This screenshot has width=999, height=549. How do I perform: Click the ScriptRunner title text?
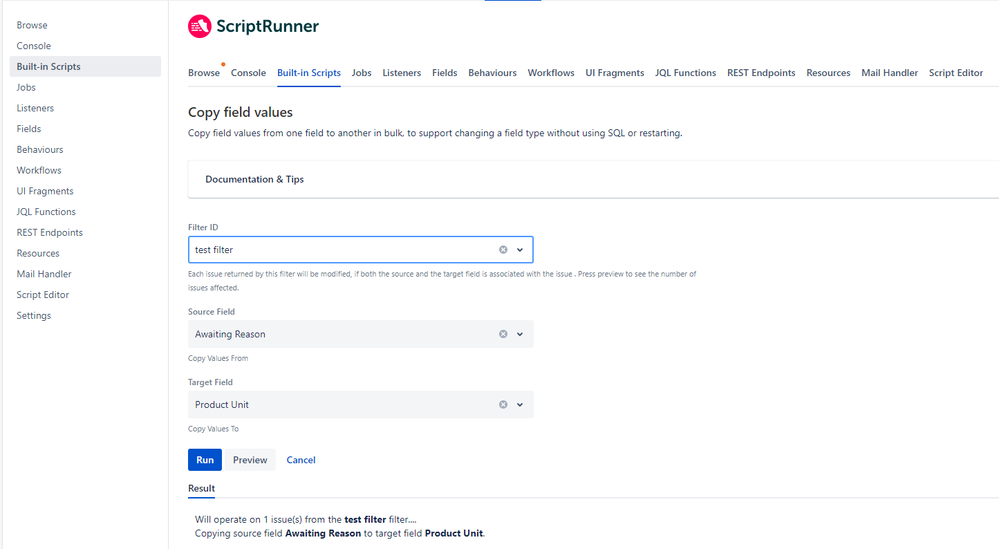coord(268,26)
